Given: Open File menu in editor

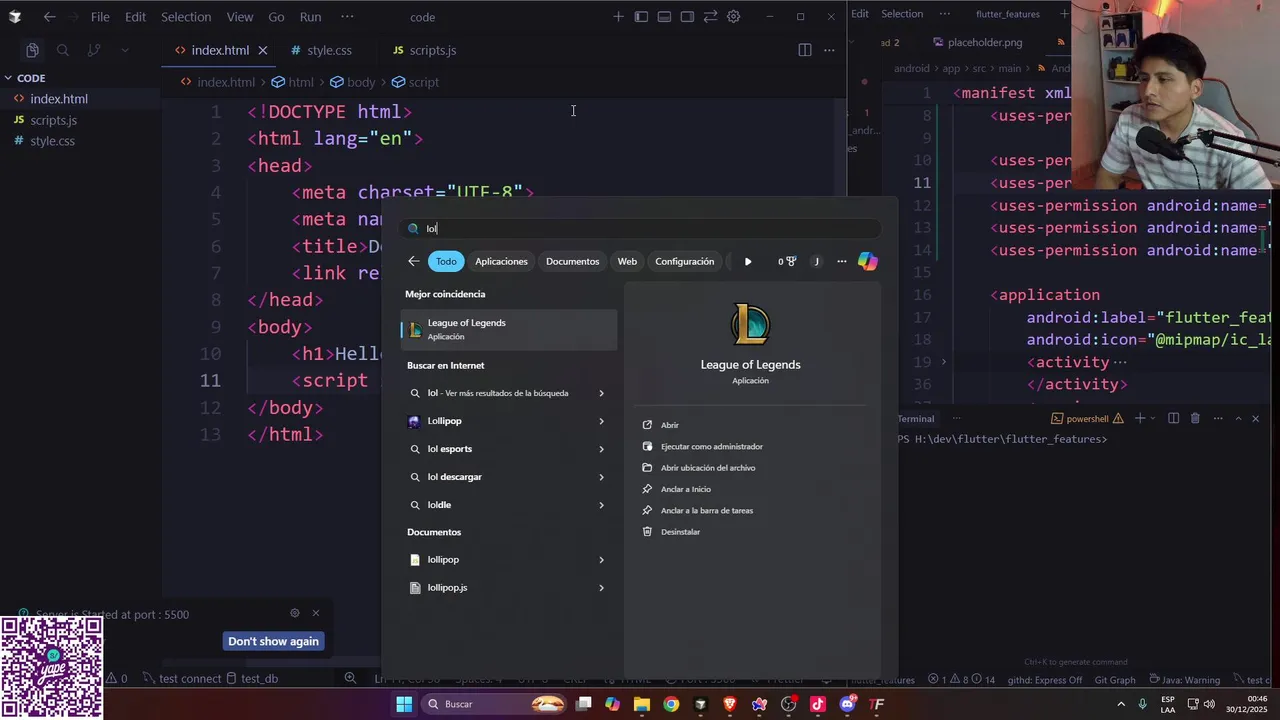Looking at the screenshot, I should tap(100, 17).
